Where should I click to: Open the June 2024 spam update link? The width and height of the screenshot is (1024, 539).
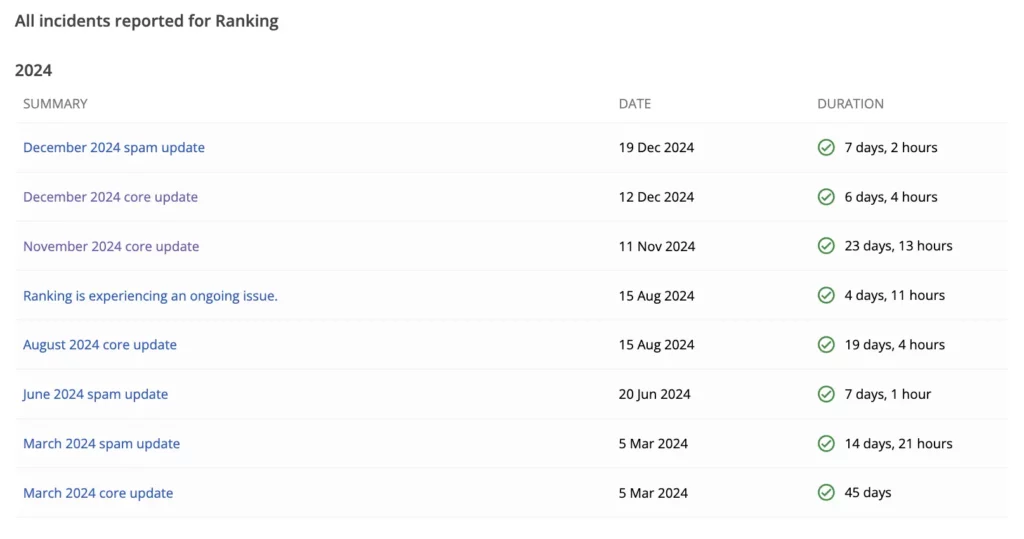click(x=95, y=394)
